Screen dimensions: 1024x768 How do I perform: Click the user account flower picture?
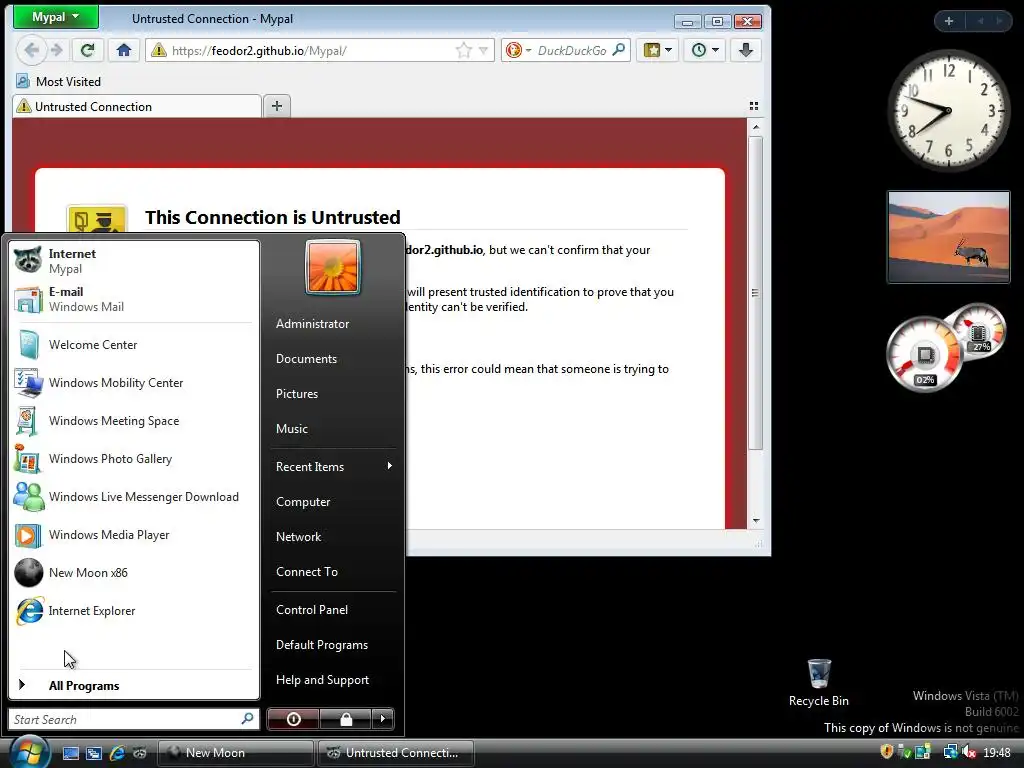click(x=333, y=267)
